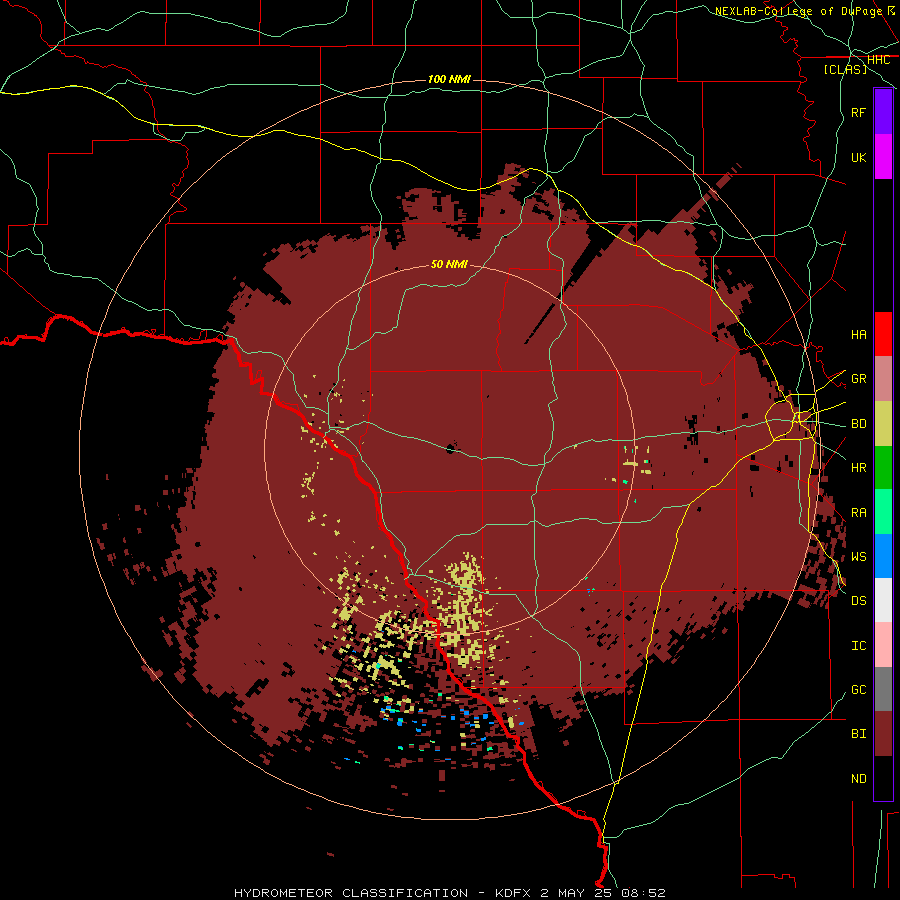
Task: Click the UK magenta legend swatch
Action: pyautogui.click(x=883, y=157)
